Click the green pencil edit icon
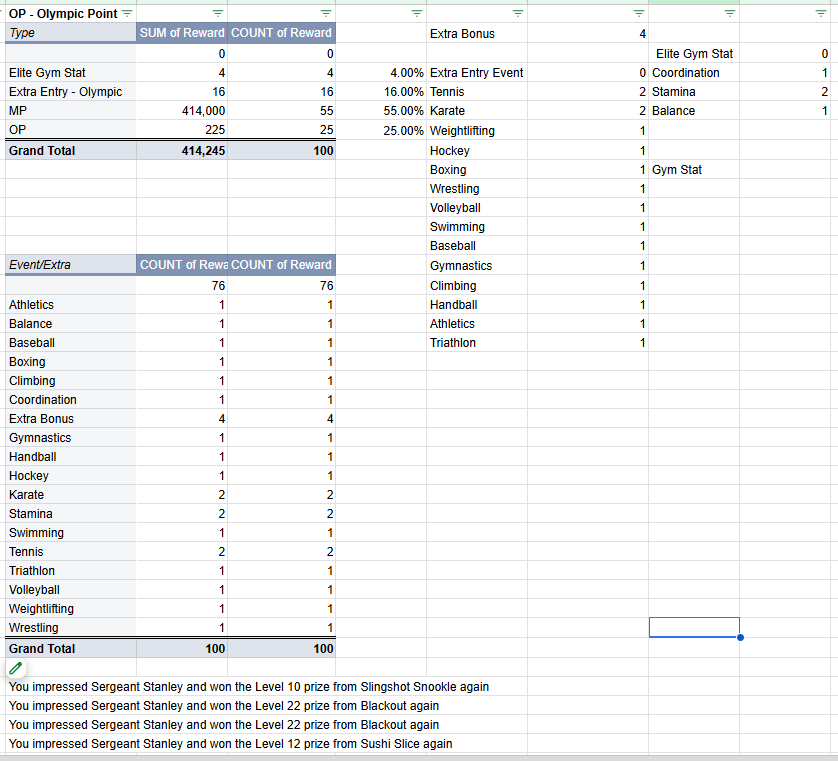The width and height of the screenshot is (838, 761). pos(16,668)
